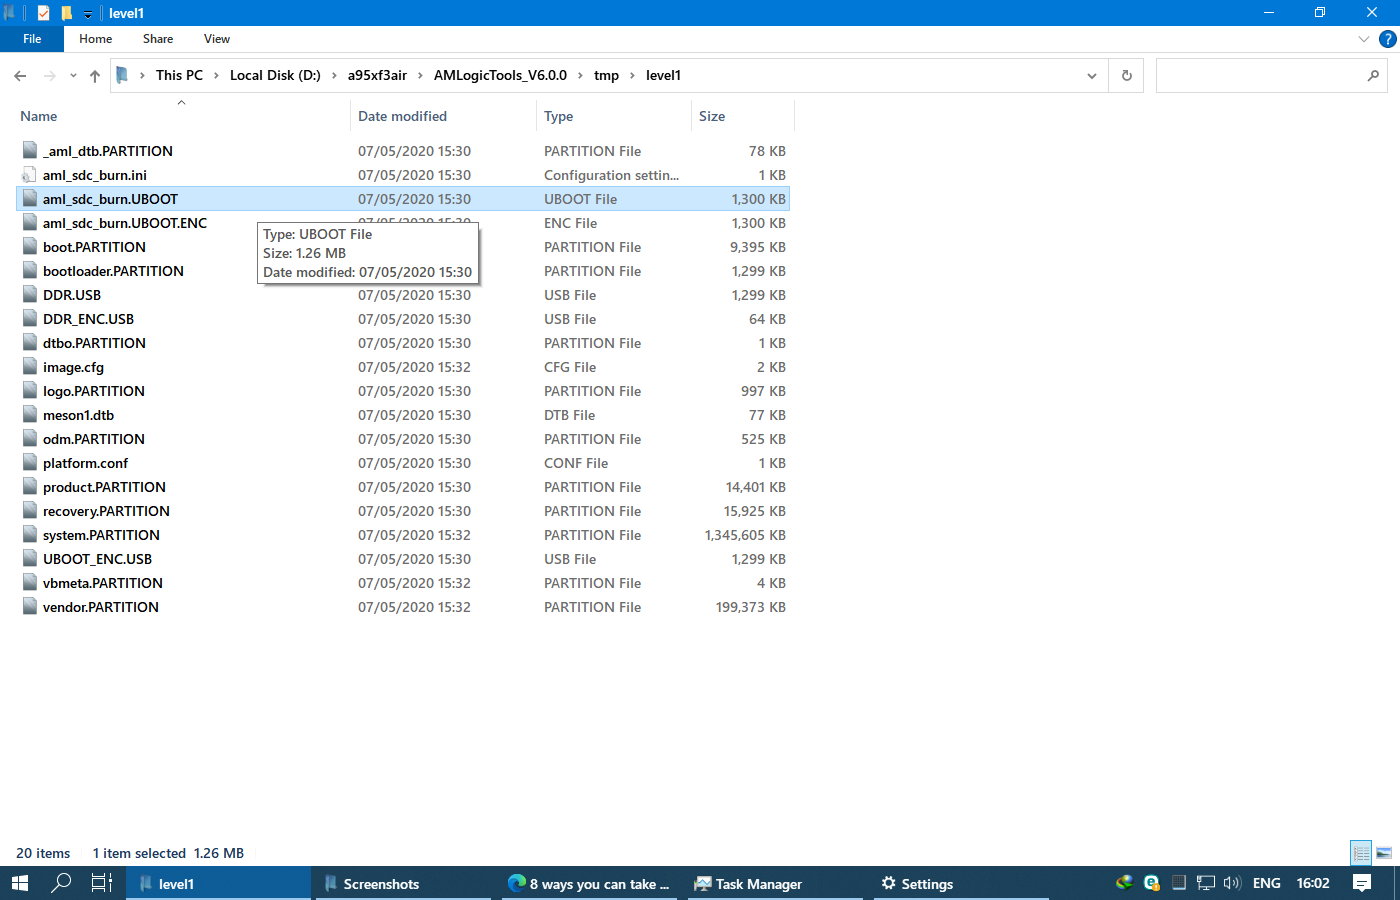1400x900 pixels.
Task: Open the Help question mark icon
Action: [1387, 39]
